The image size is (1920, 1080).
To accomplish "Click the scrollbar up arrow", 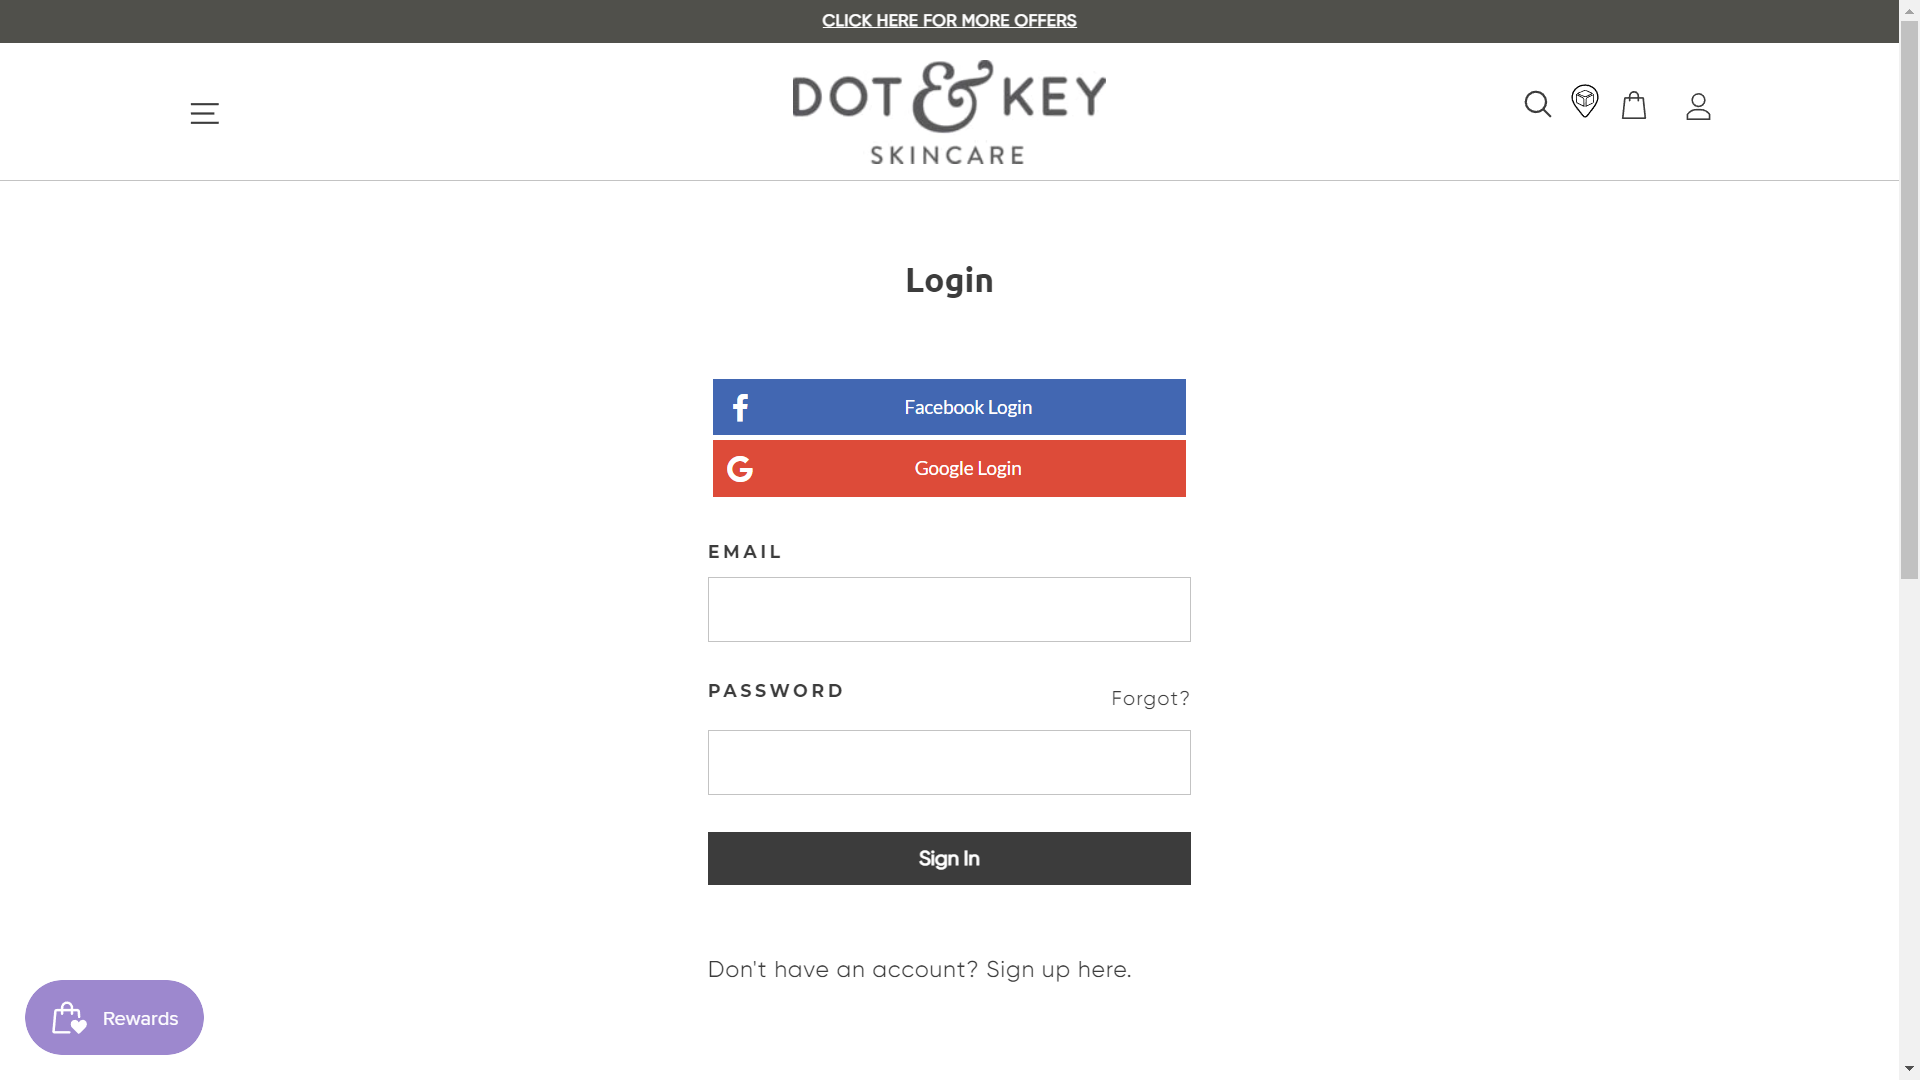I will point(1911,10).
